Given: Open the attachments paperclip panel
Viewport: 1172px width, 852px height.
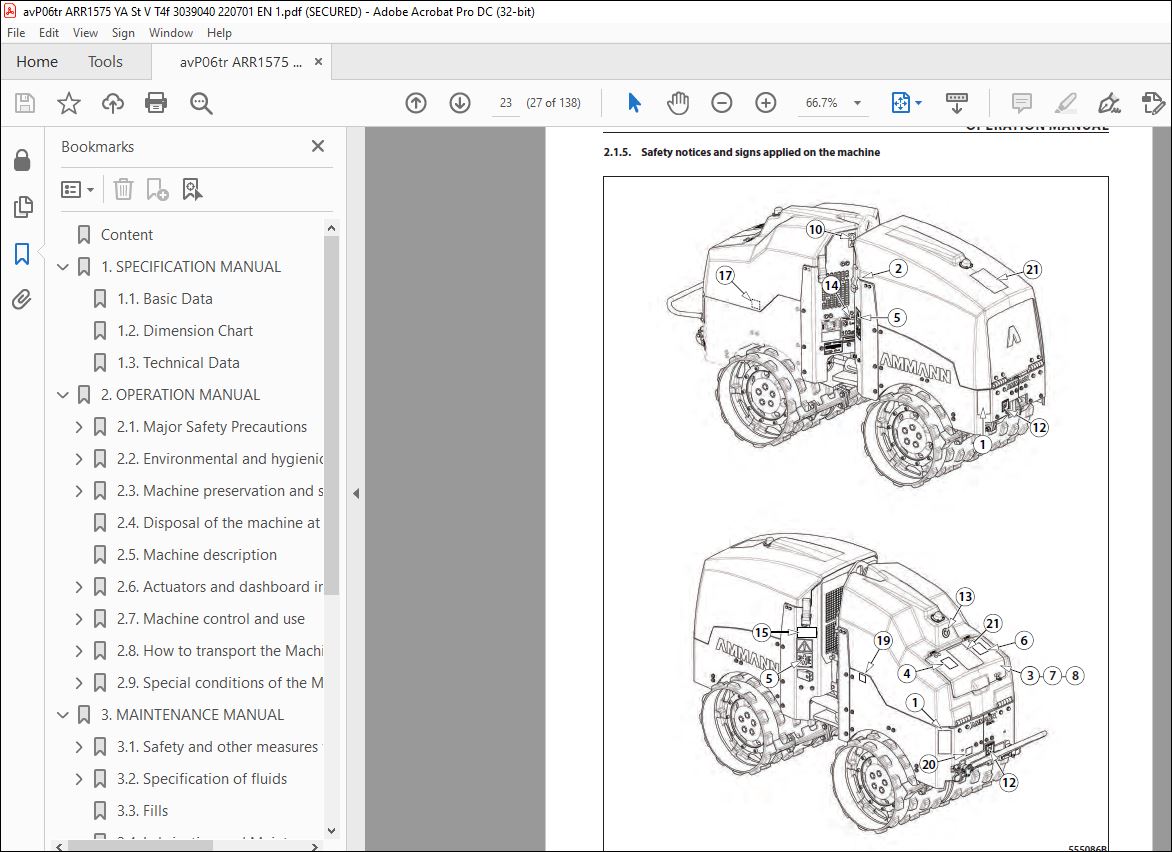Looking at the screenshot, I should tap(22, 300).
